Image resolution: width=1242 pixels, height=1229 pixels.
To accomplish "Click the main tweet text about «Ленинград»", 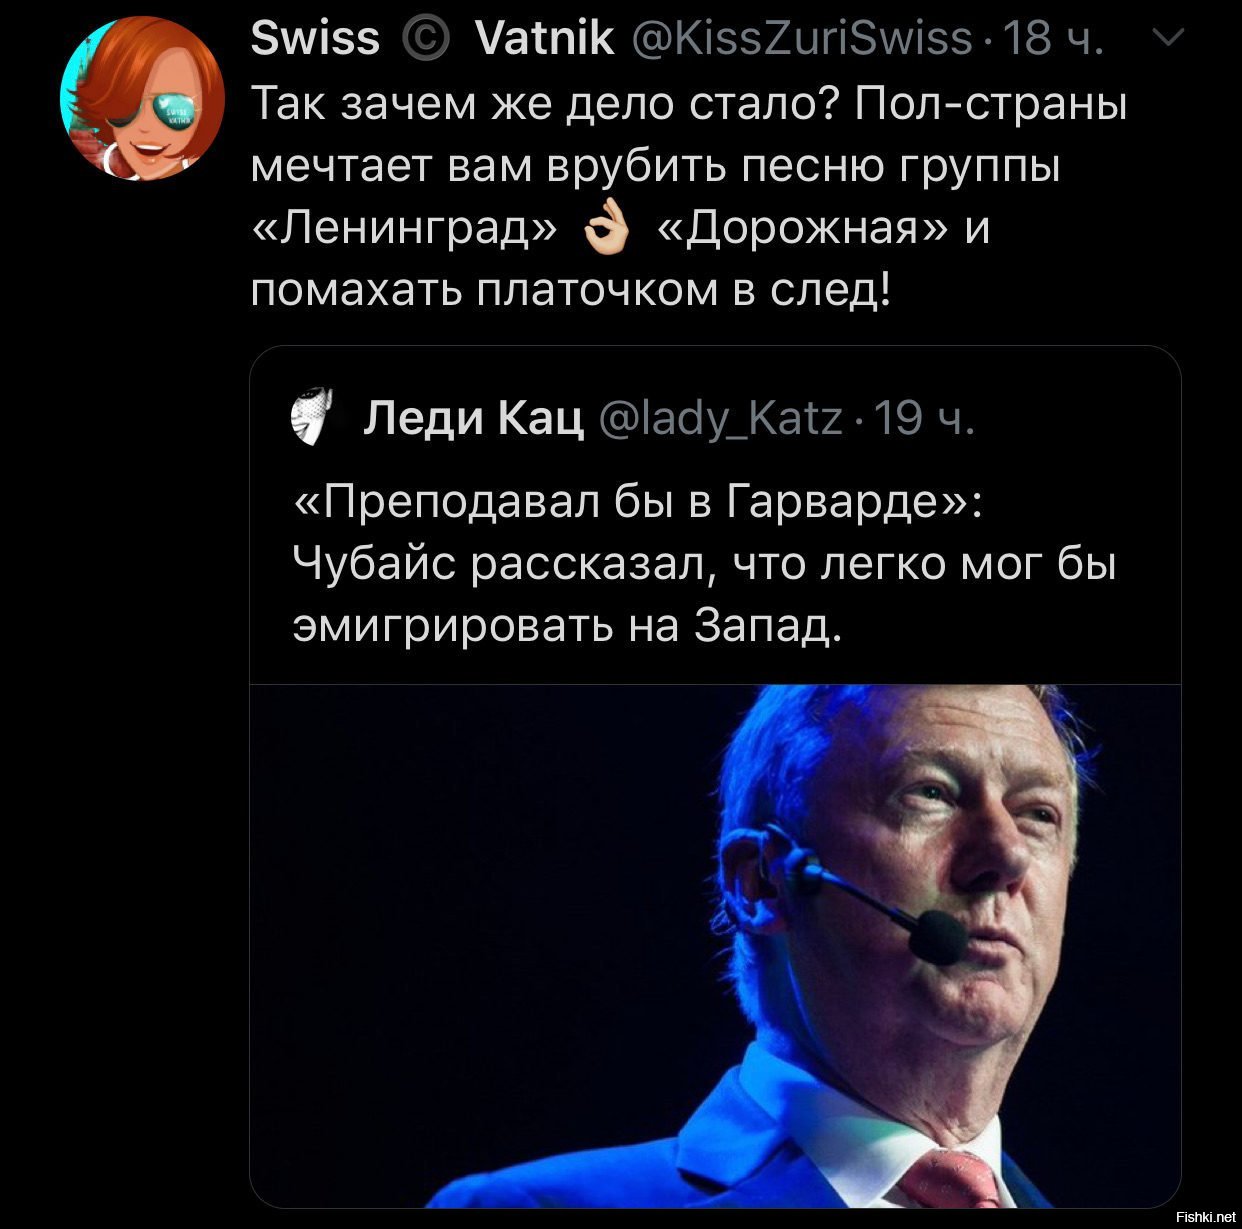I will tap(688, 197).
